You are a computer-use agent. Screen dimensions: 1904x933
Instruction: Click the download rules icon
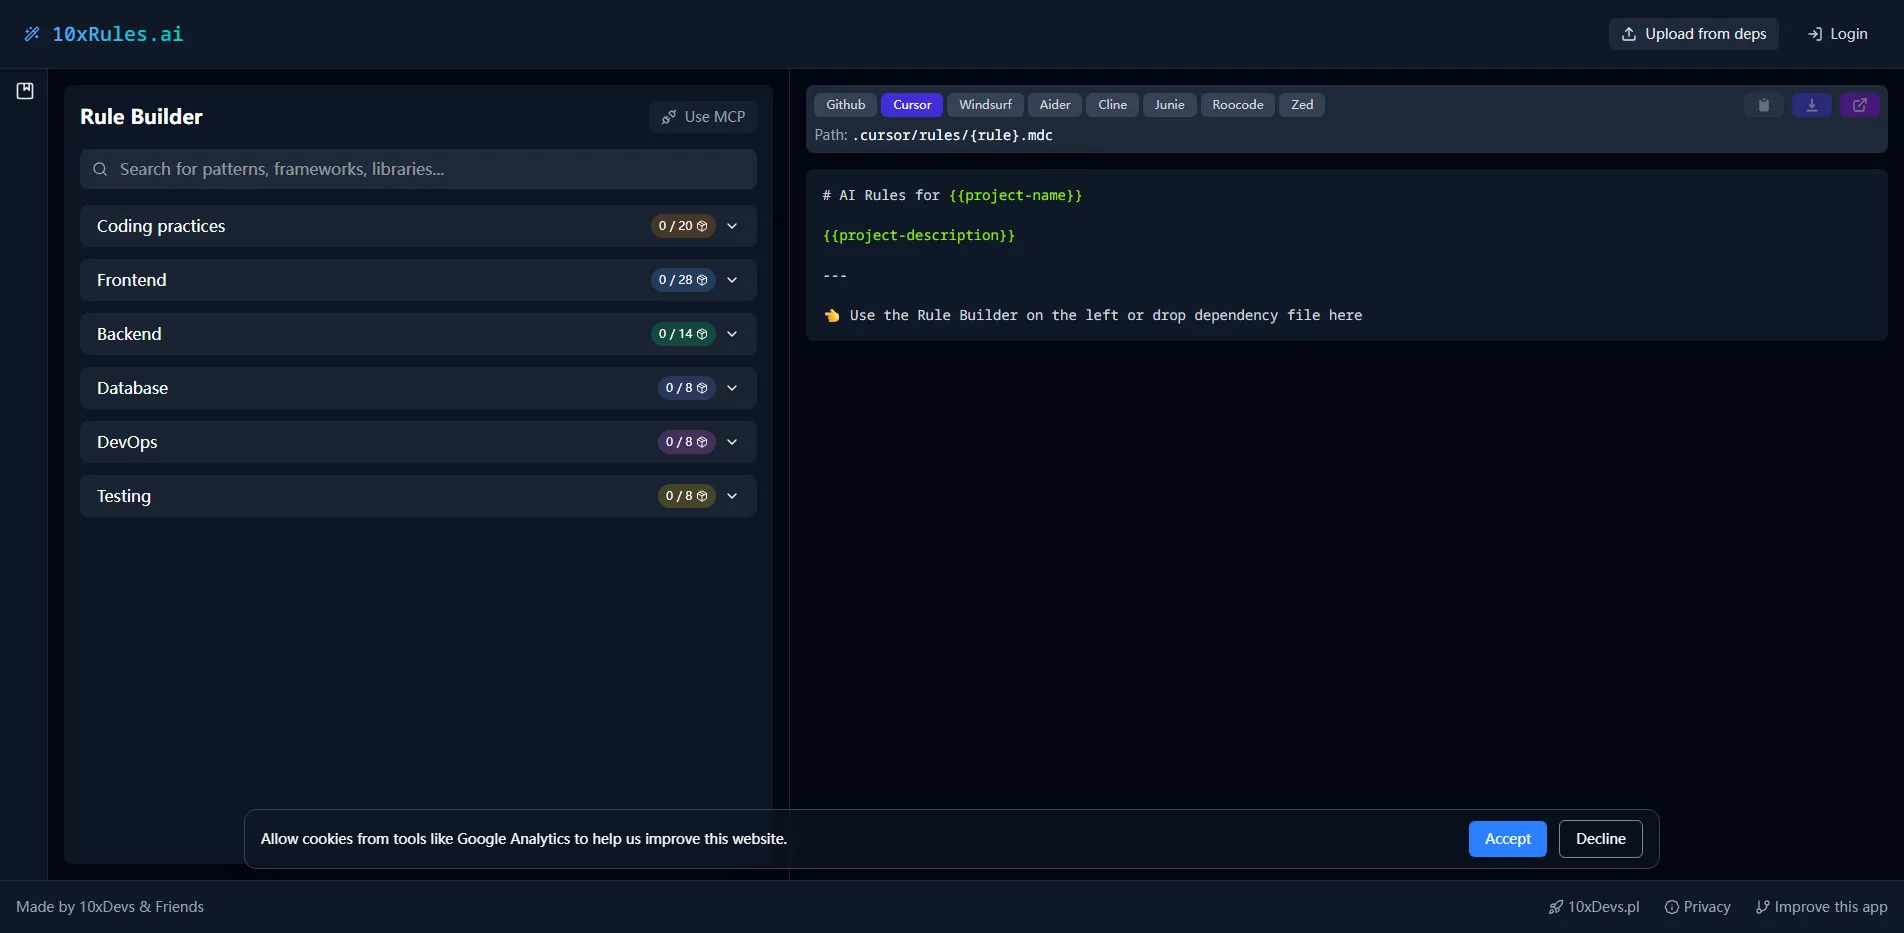tap(1812, 105)
